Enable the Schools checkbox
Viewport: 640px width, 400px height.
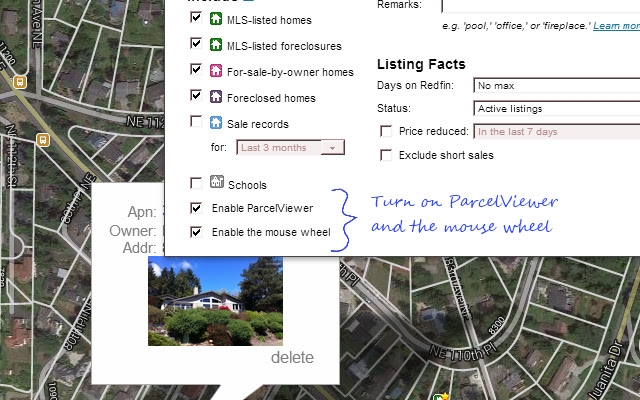(196, 183)
